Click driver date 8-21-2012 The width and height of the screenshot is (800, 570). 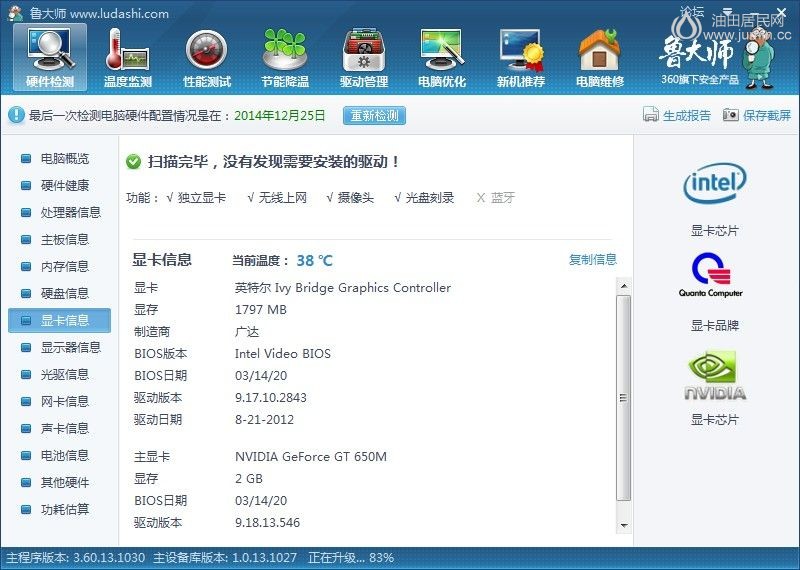click(264, 419)
